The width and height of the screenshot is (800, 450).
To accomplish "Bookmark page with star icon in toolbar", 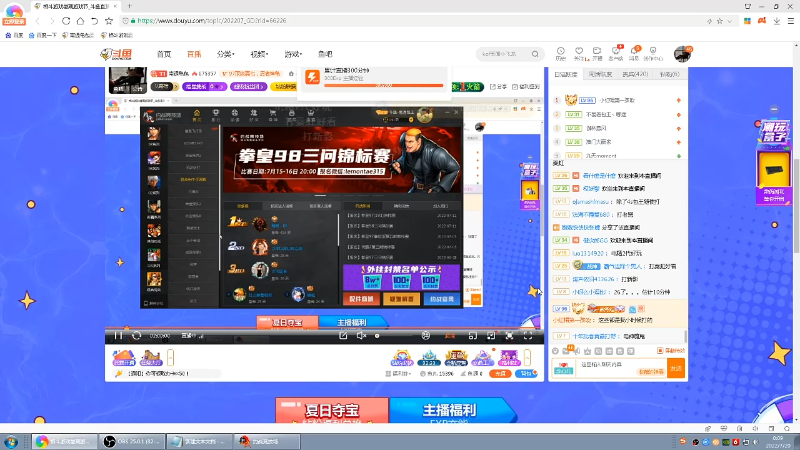I will pos(109,21).
